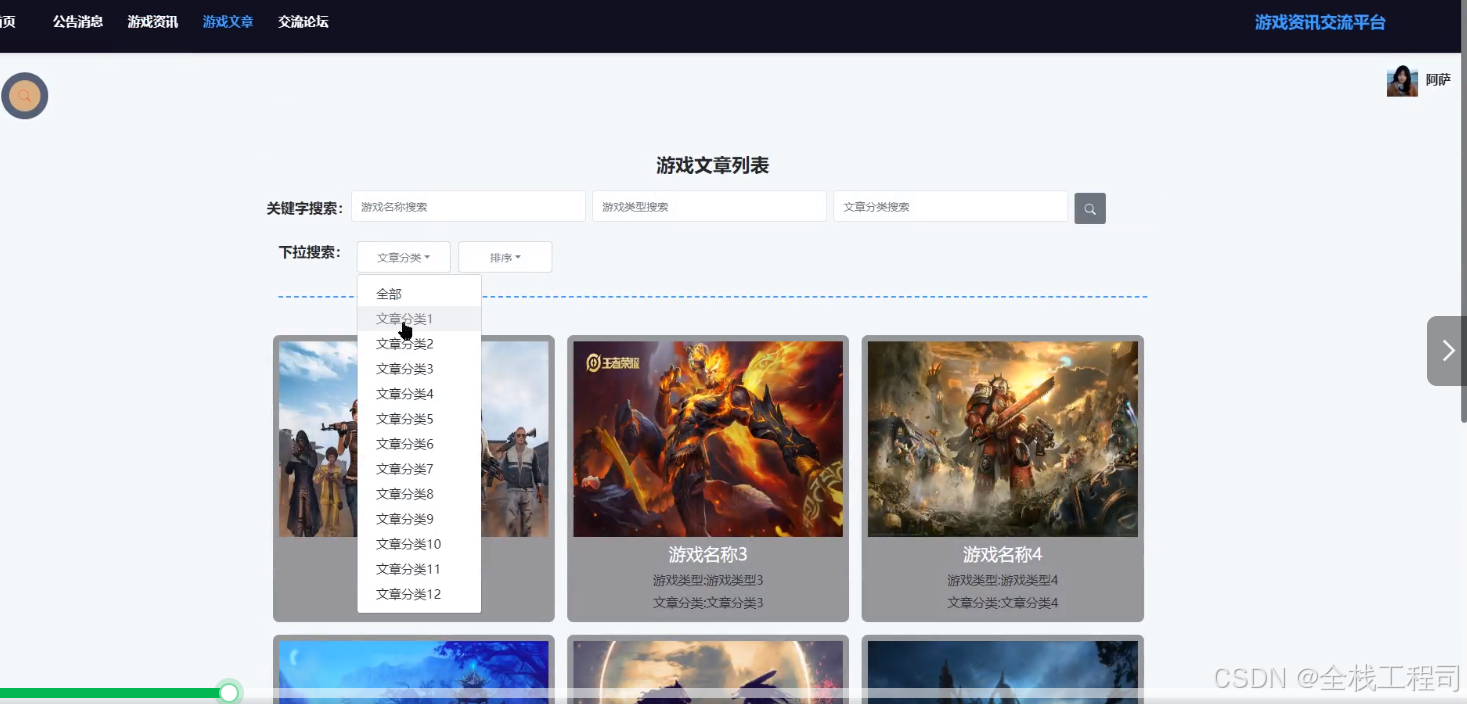Click the 游戏名称4 title

click(1003, 554)
